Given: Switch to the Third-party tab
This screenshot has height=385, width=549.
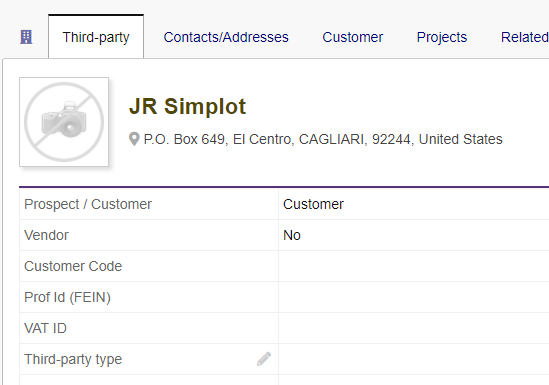Looking at the screenshot, I should (96, 37).
